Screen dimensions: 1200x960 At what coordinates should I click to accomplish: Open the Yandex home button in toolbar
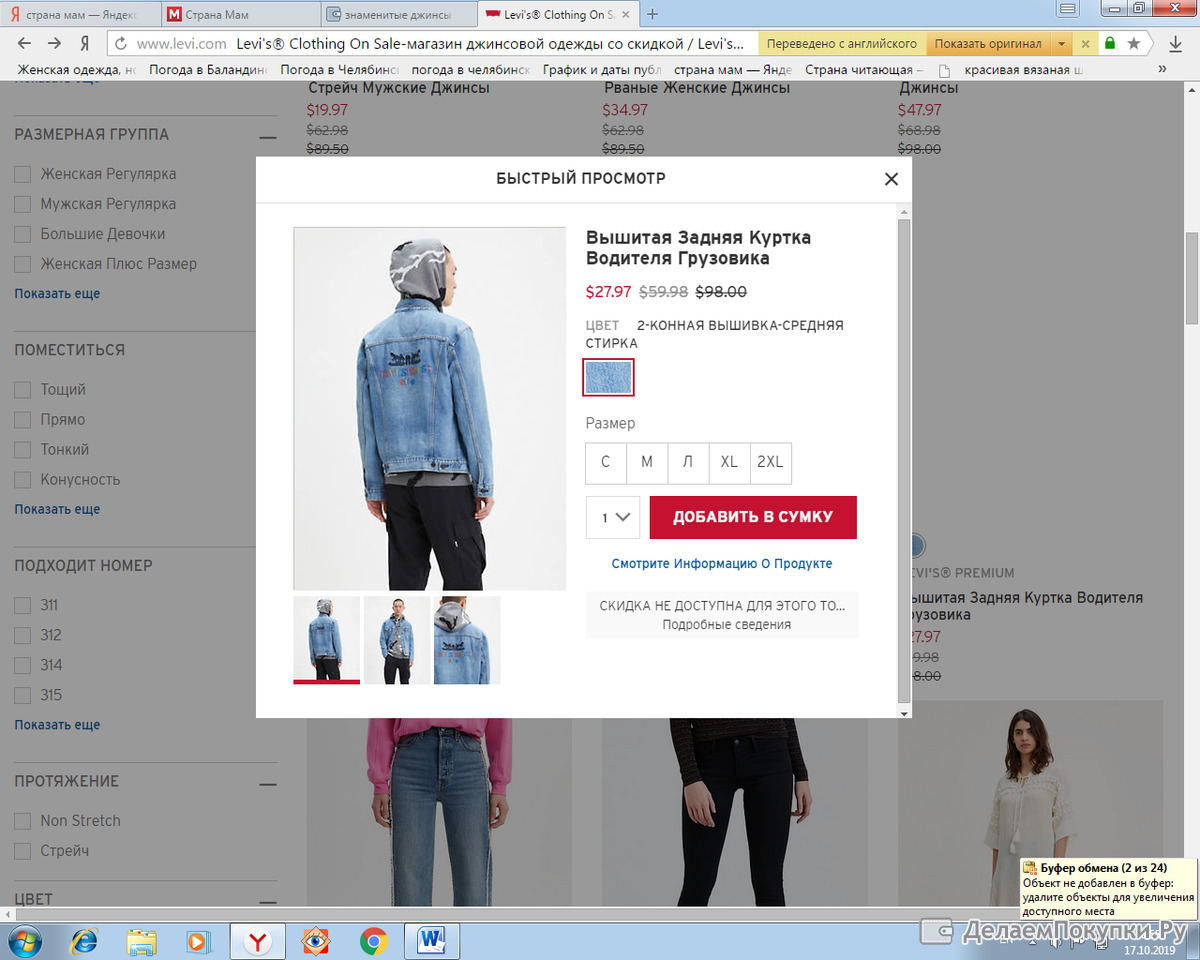tap(85, 44)
